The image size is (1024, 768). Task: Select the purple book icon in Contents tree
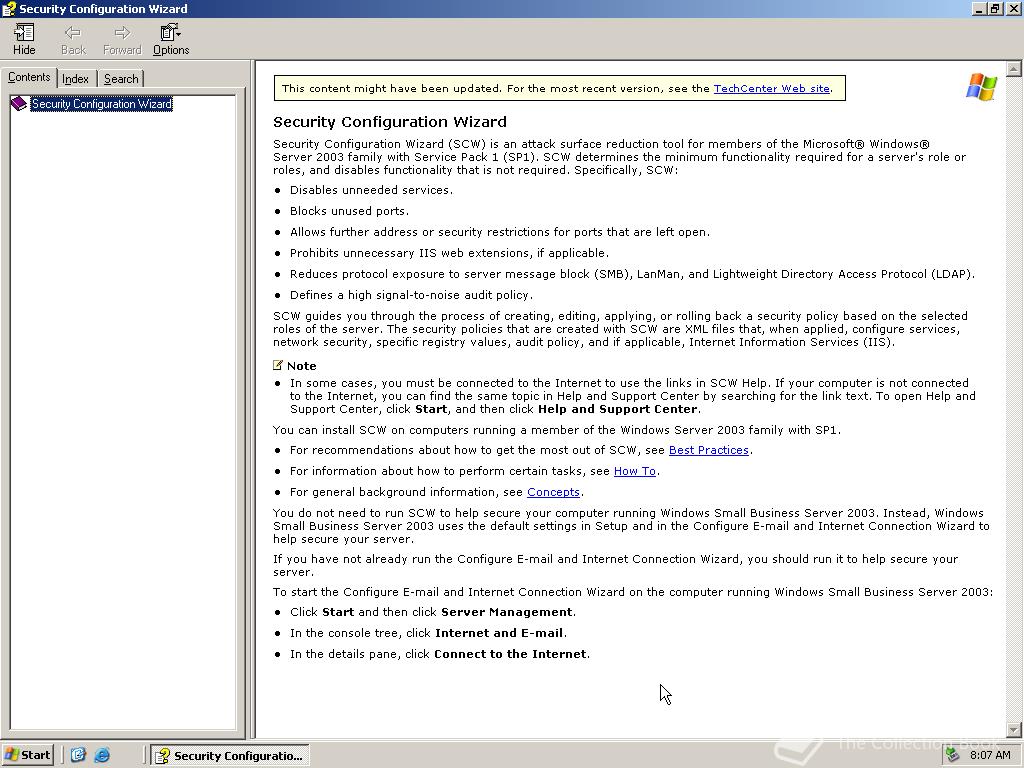coord(19,104)
